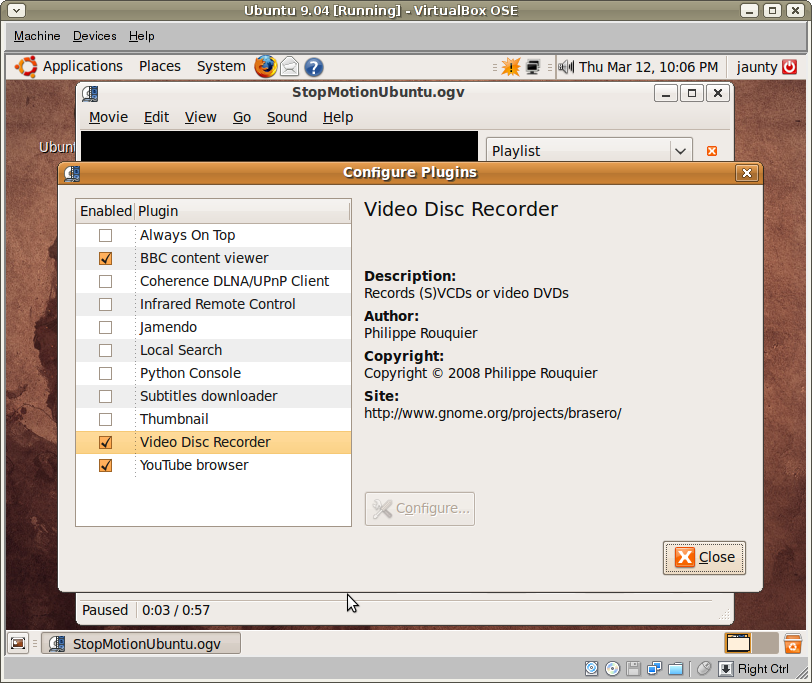Enable the Subtitles downloader checkbox

click(x=105, y=396)
